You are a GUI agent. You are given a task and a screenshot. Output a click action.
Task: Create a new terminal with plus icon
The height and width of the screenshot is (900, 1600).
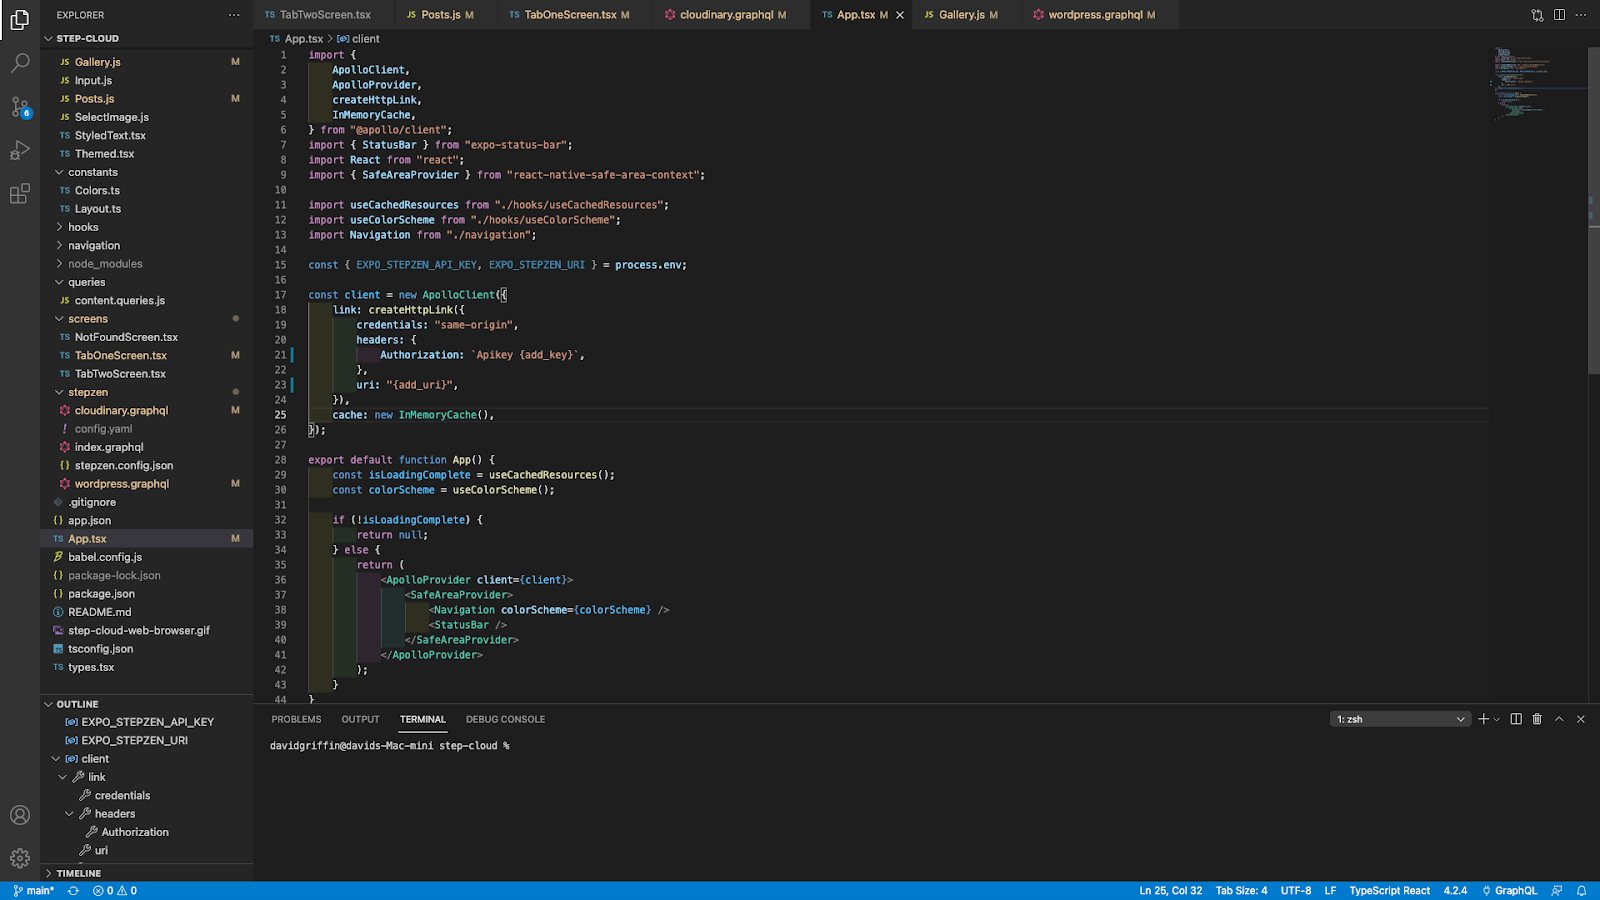coord(1484,719)
